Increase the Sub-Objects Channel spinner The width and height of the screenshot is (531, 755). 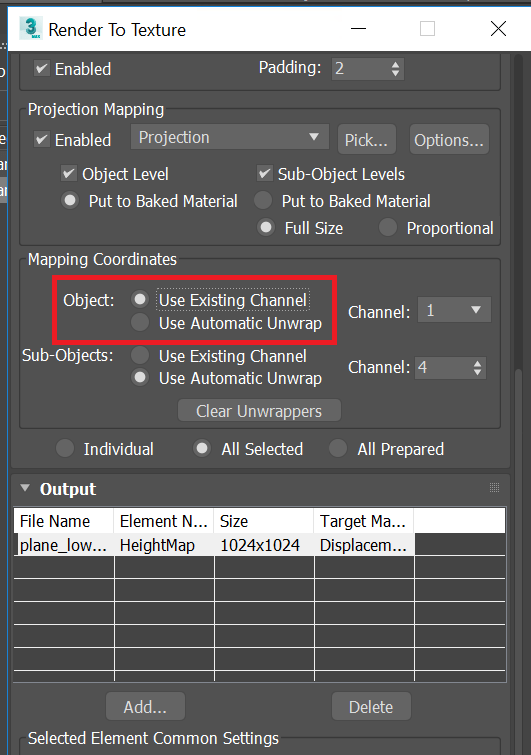477,363
